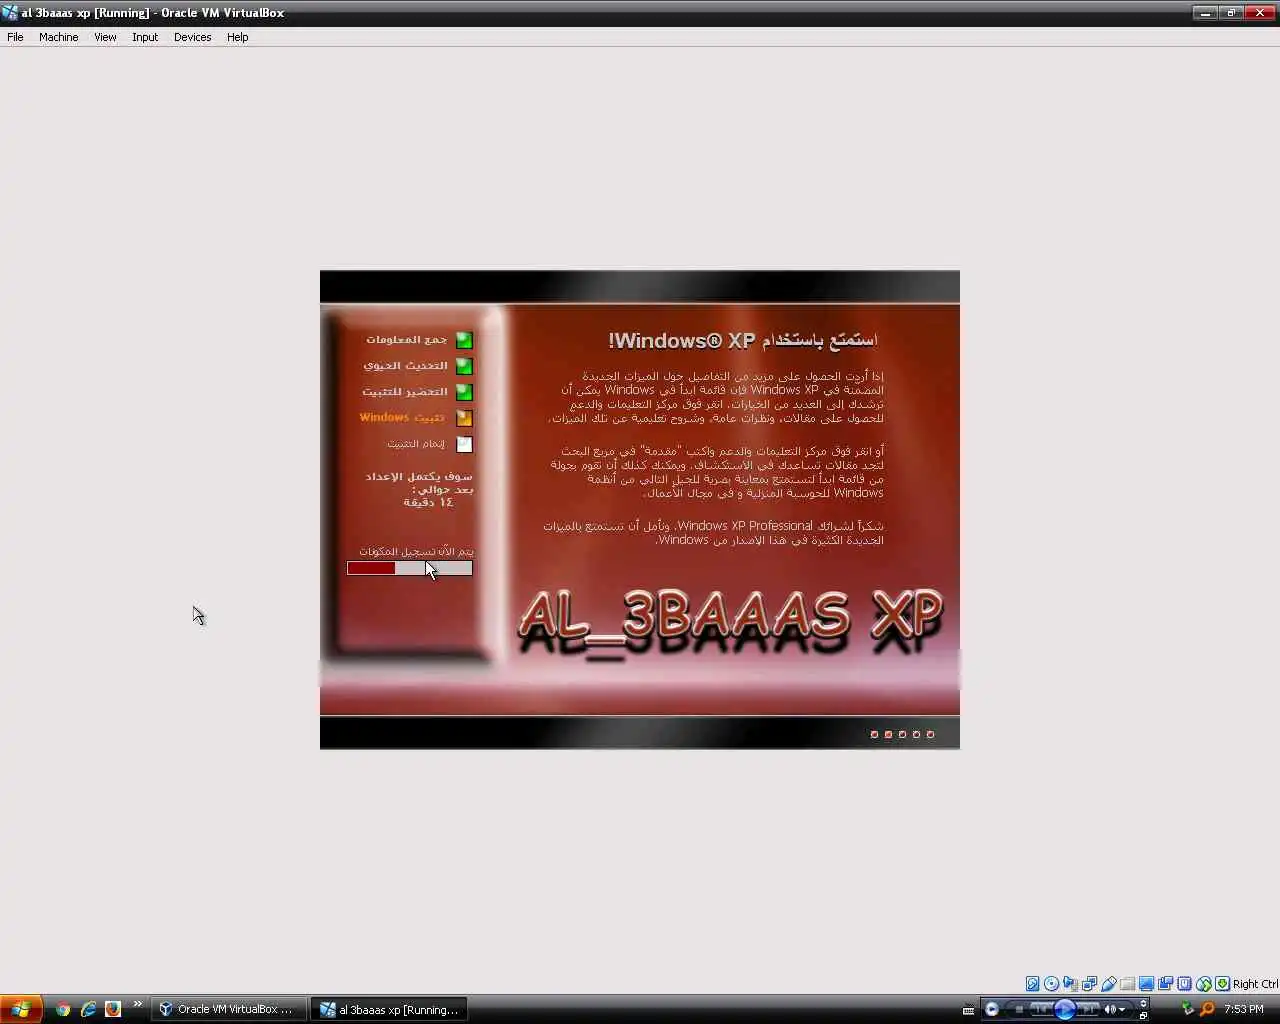The width and height of the screenshot is (1280, 1024).
Task: Open the Help menu
Action: point(237,37)
